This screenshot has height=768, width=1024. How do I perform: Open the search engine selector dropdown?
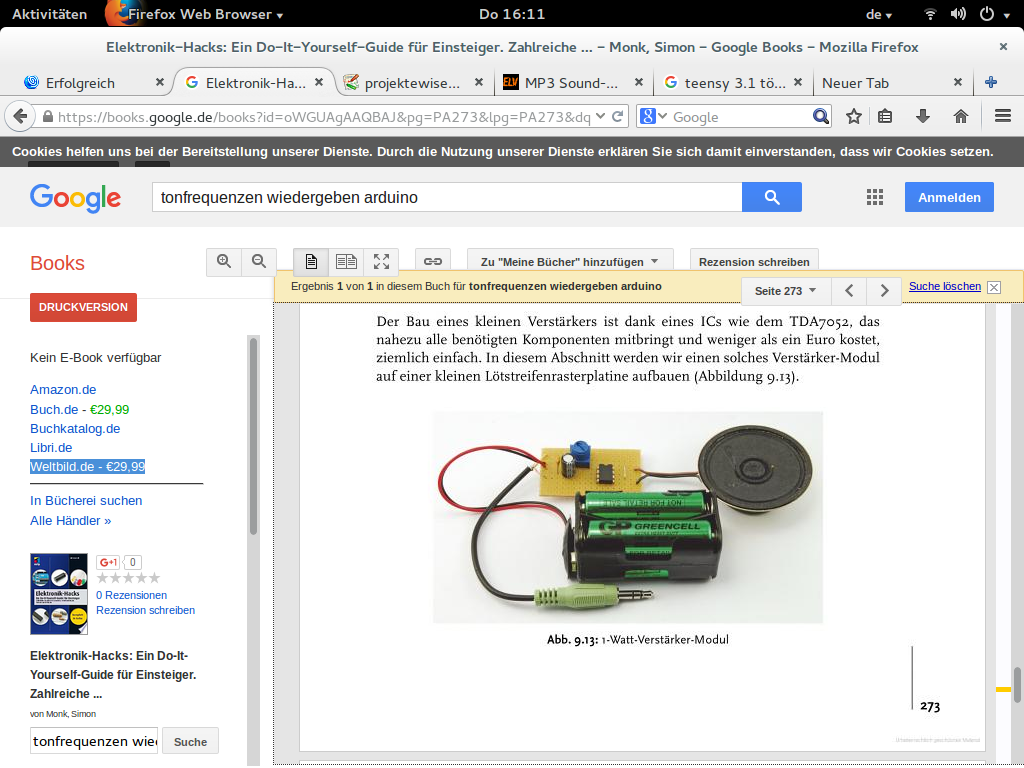(654, 117)
